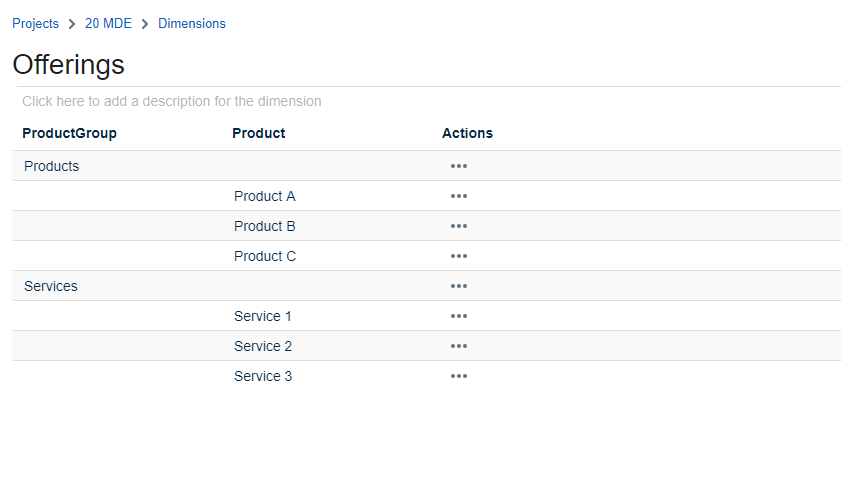Click the ellipsis for Service 1

point(459,316)
